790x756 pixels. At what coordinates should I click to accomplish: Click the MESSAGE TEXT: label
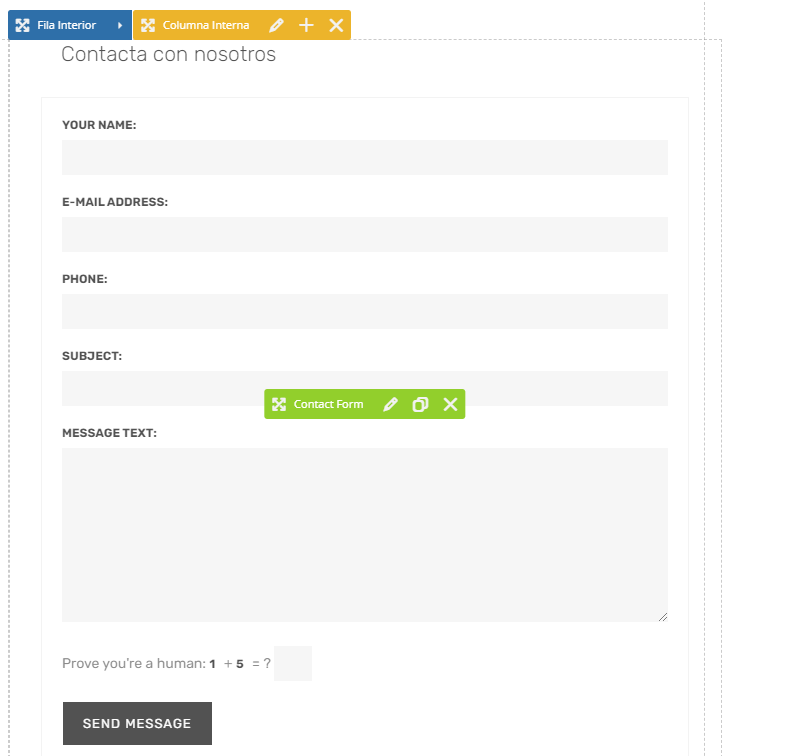pyautogui.click(x=109, y=433)
